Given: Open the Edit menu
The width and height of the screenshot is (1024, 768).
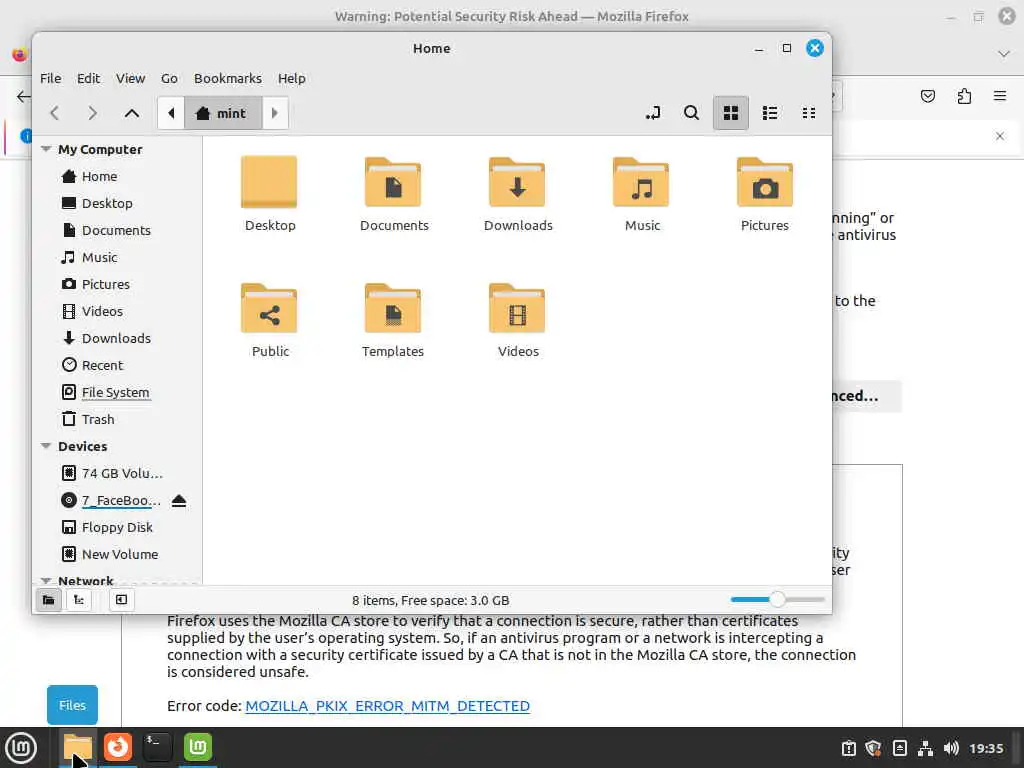Looking at the screenshot, I should click(x=88, y=78).
